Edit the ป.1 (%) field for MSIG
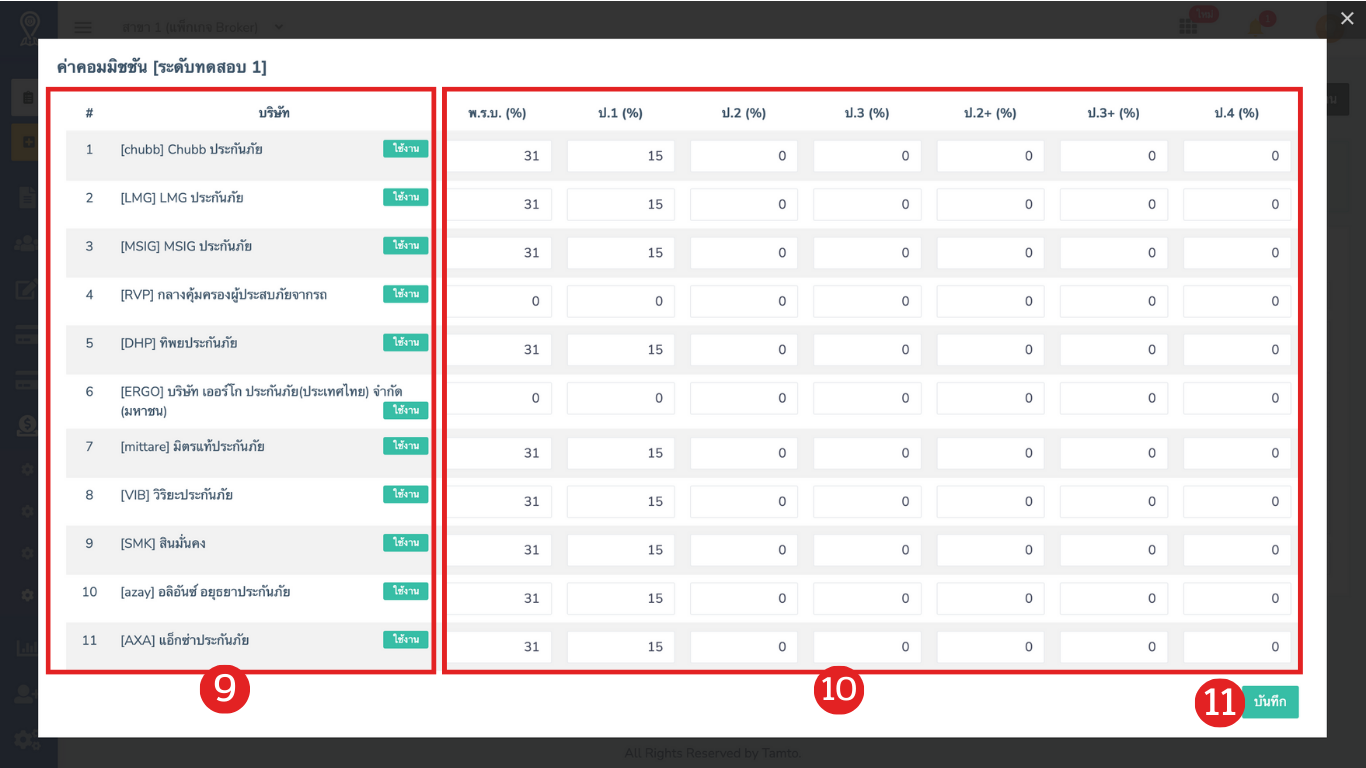Screen dimensions: 1366x768 pos(621,253)
